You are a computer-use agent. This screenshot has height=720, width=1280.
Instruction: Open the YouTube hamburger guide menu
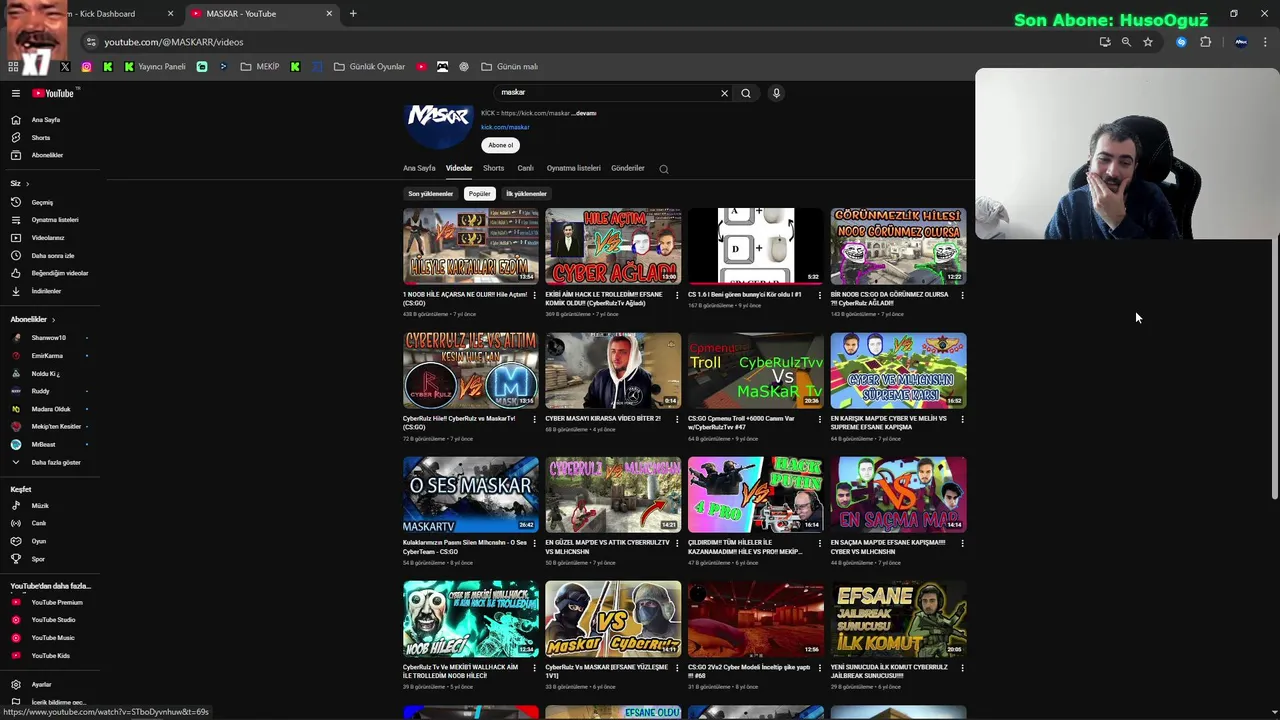pos(16,93)
